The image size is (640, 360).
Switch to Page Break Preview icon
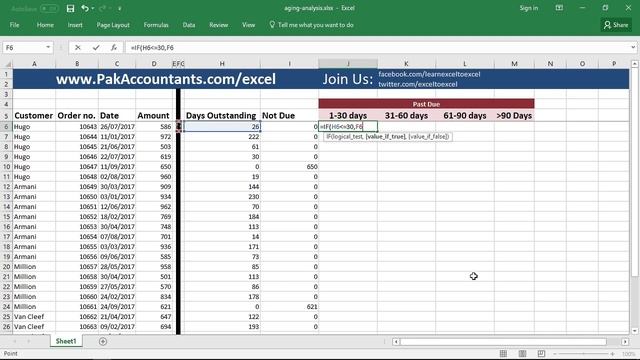coord(541,353)
